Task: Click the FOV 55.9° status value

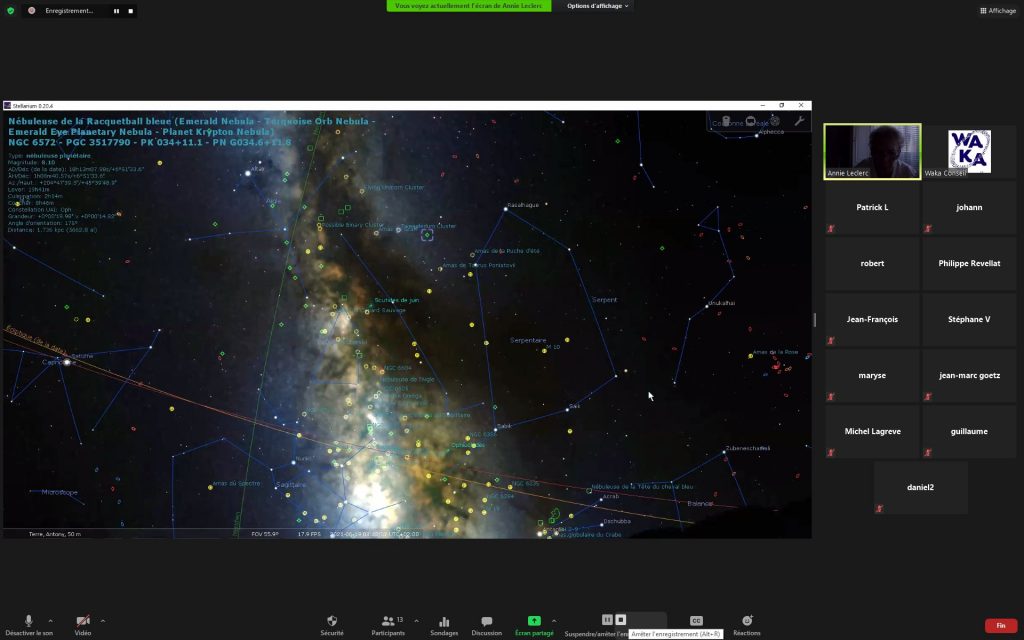Action: 265,534
